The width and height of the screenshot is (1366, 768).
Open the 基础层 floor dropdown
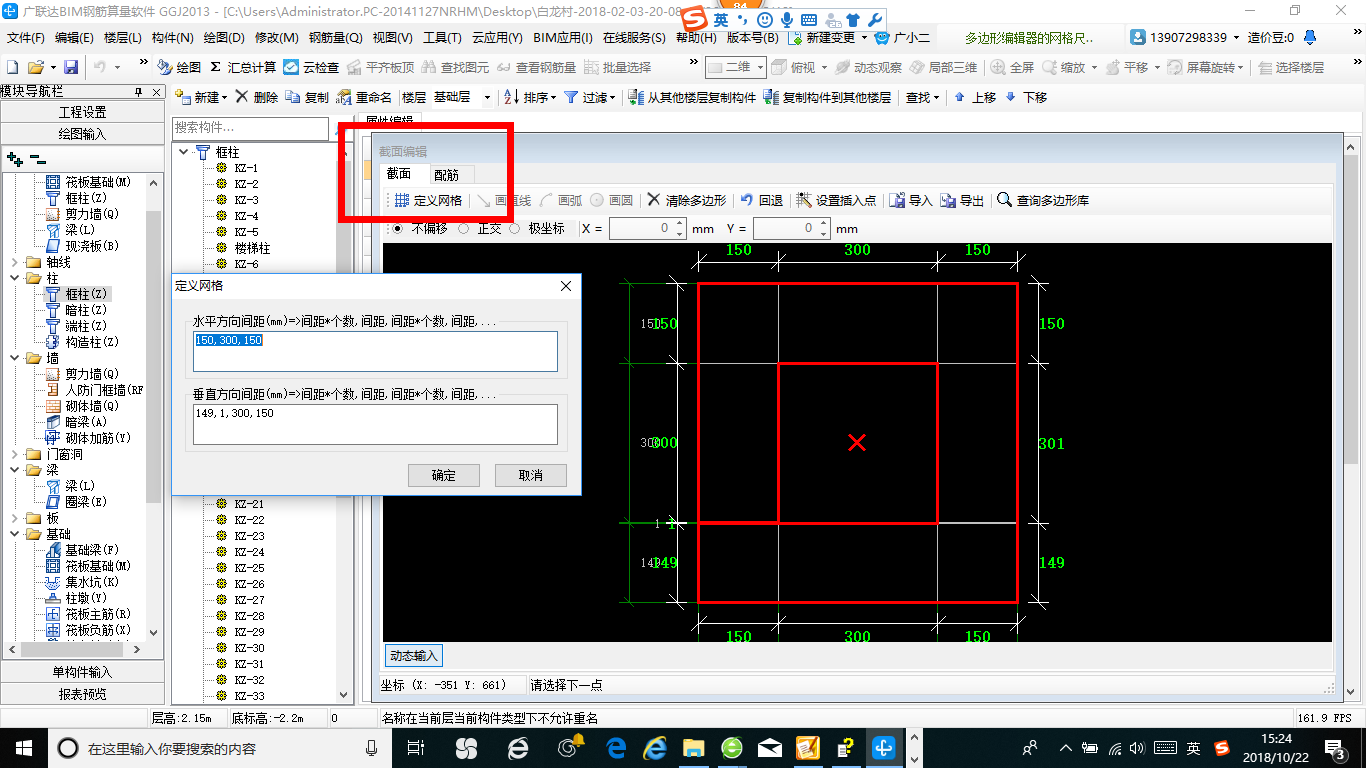(487, 98)
